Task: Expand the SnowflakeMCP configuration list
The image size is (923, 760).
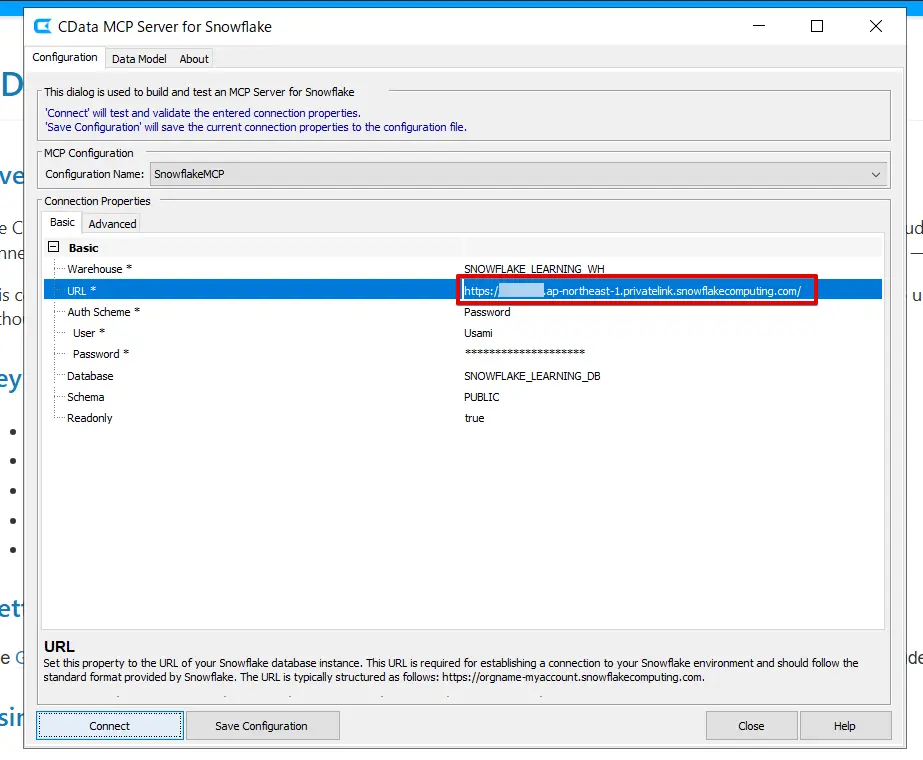Action: (x=876, y=173)
